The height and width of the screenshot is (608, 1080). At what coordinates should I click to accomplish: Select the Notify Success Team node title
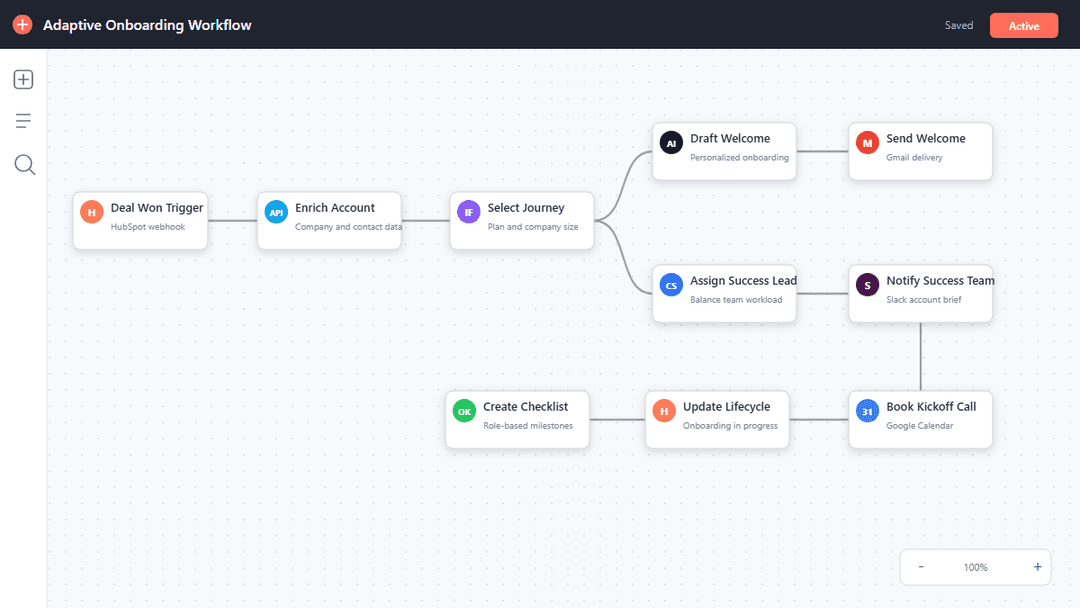[x=940, y=281]
